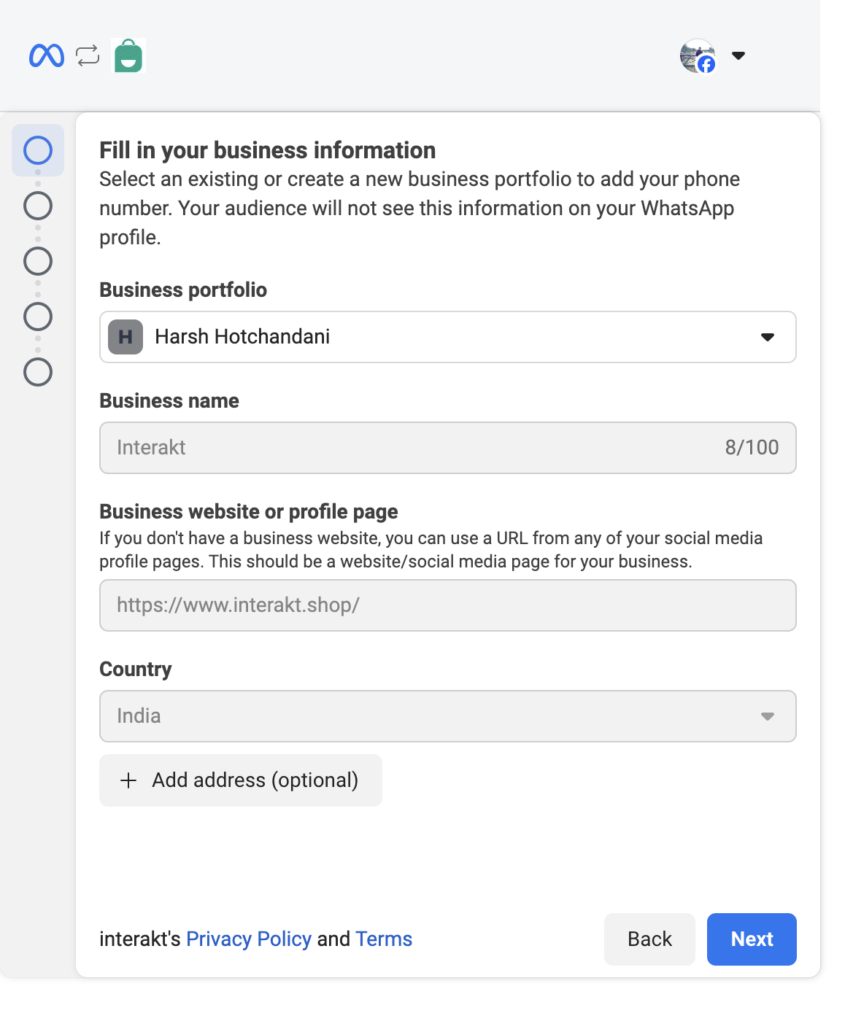845x1024 pixels.
Task: Click the business website URL field
Action: pyautogui.click(x=448, y=605)
